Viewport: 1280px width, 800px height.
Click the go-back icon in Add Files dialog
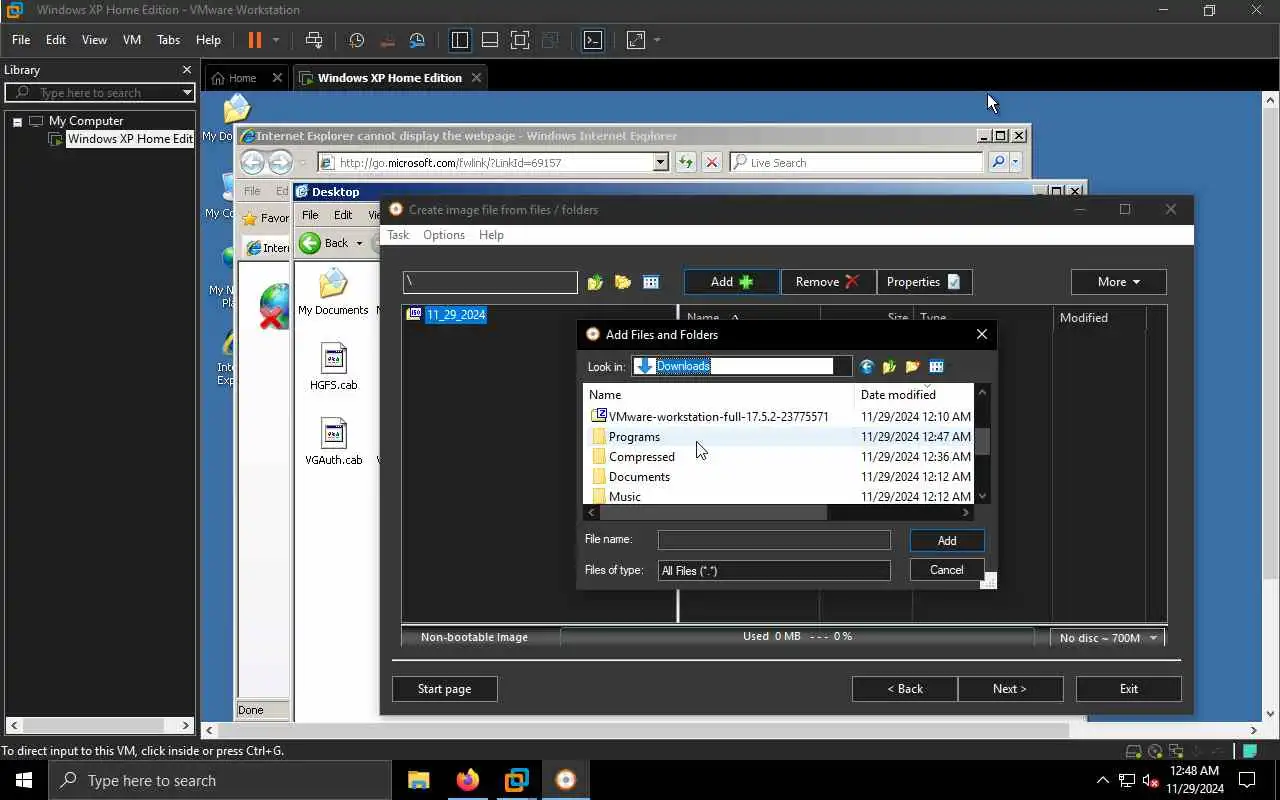pyautogui.click(x=867, y=367)
